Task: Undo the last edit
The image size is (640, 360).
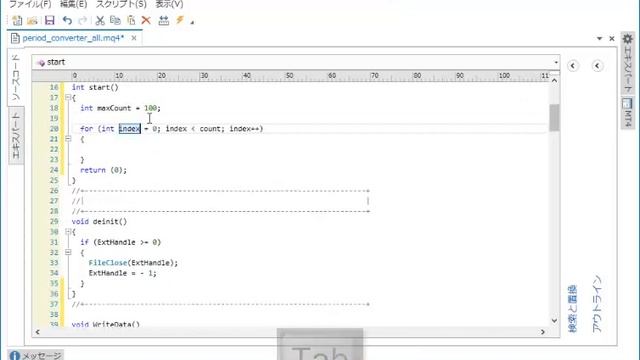Action: click(x=67, y=20)
